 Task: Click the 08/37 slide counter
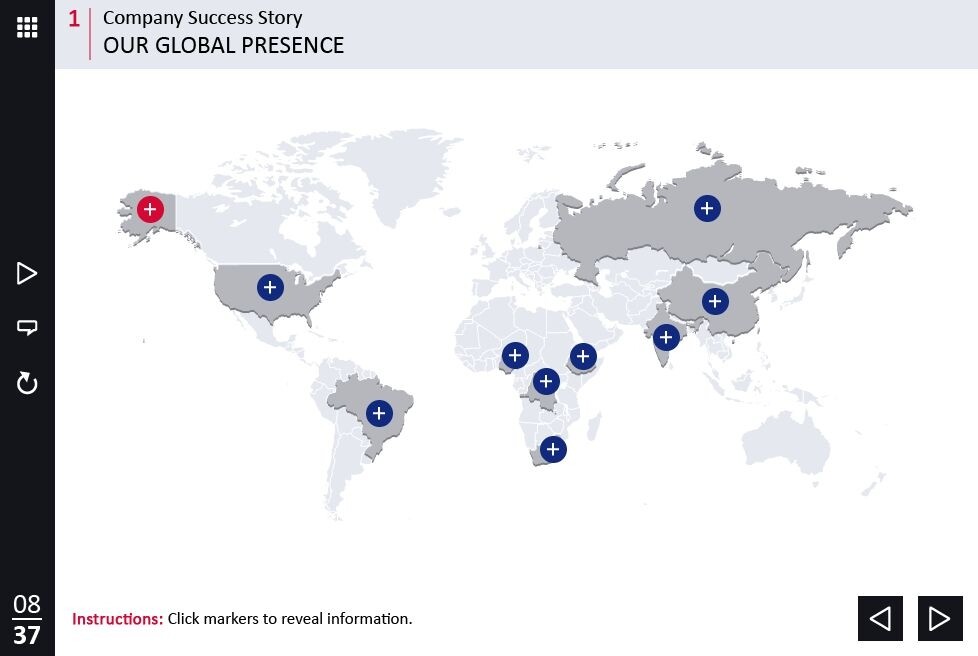[x=27, y=619]
